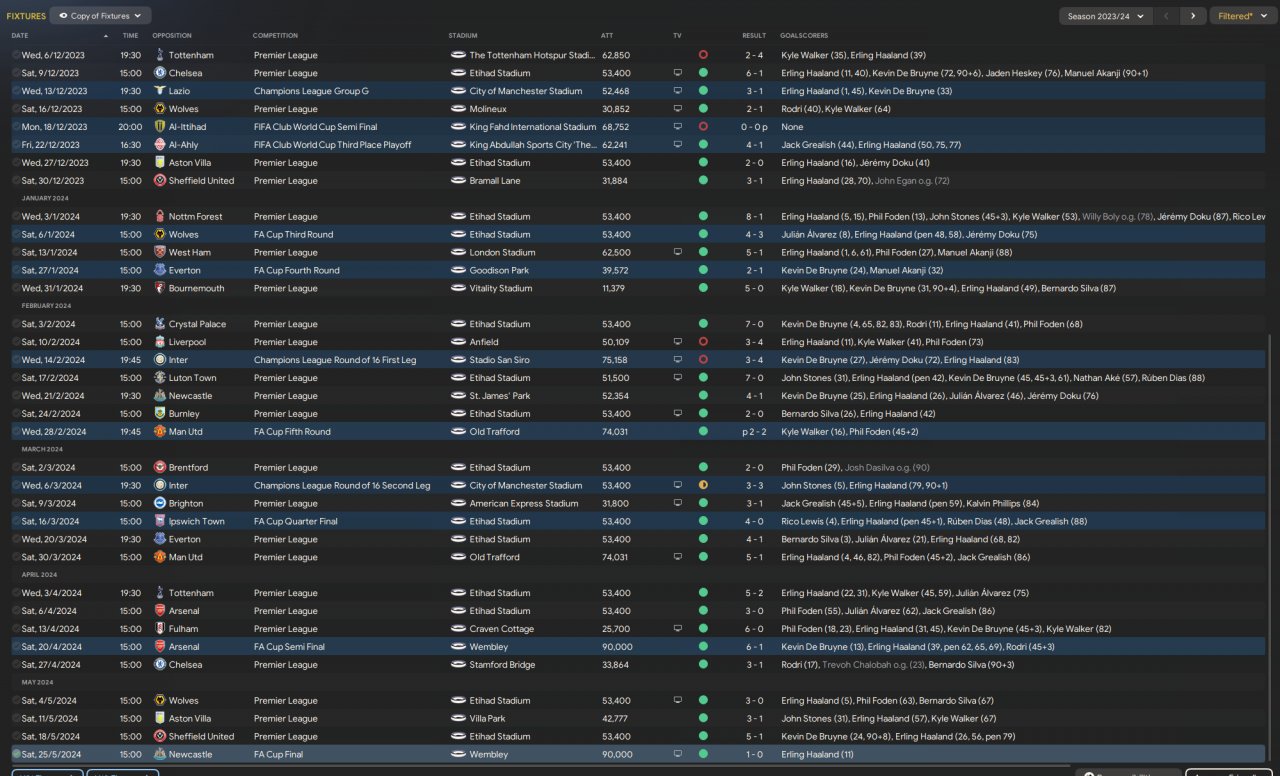The image size is (1280, 776).
Task: Sort by the Att column header
Action: (x=607, y=36)
